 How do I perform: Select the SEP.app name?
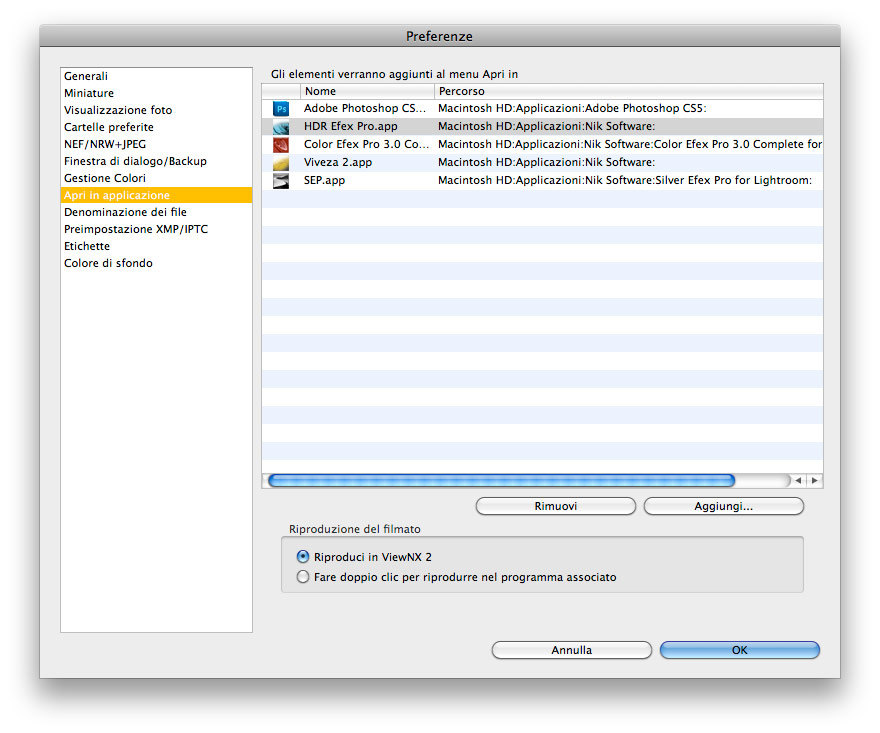pyautogui.click(x=324, y=180)
